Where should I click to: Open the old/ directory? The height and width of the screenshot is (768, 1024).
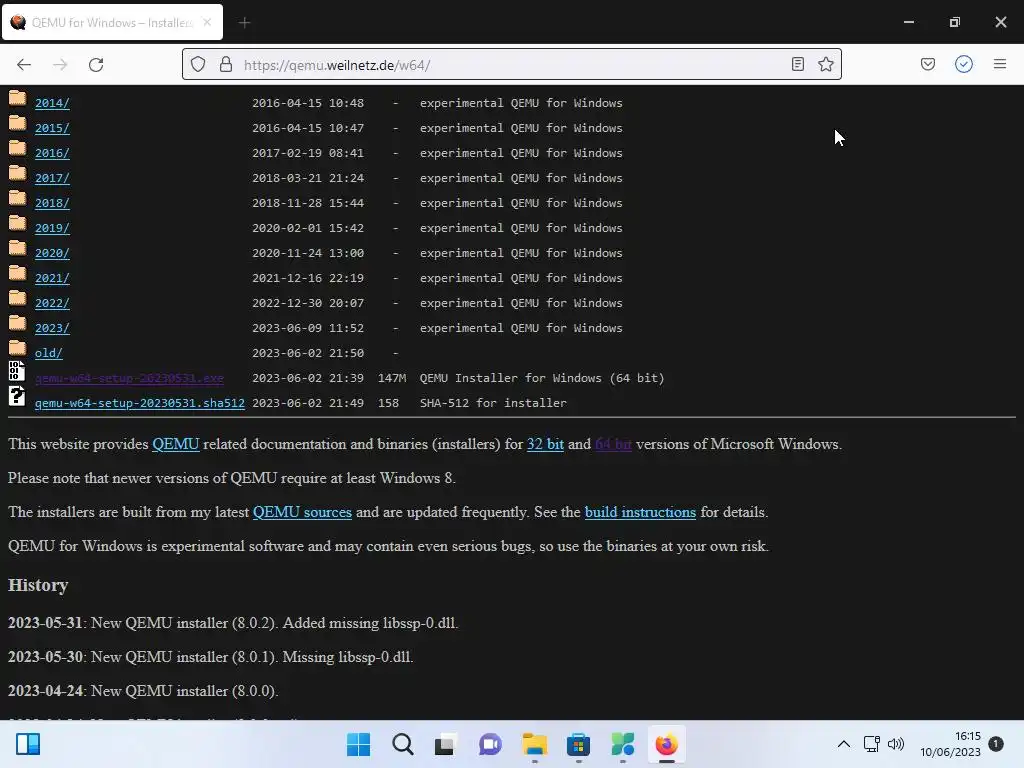[49, 353]
